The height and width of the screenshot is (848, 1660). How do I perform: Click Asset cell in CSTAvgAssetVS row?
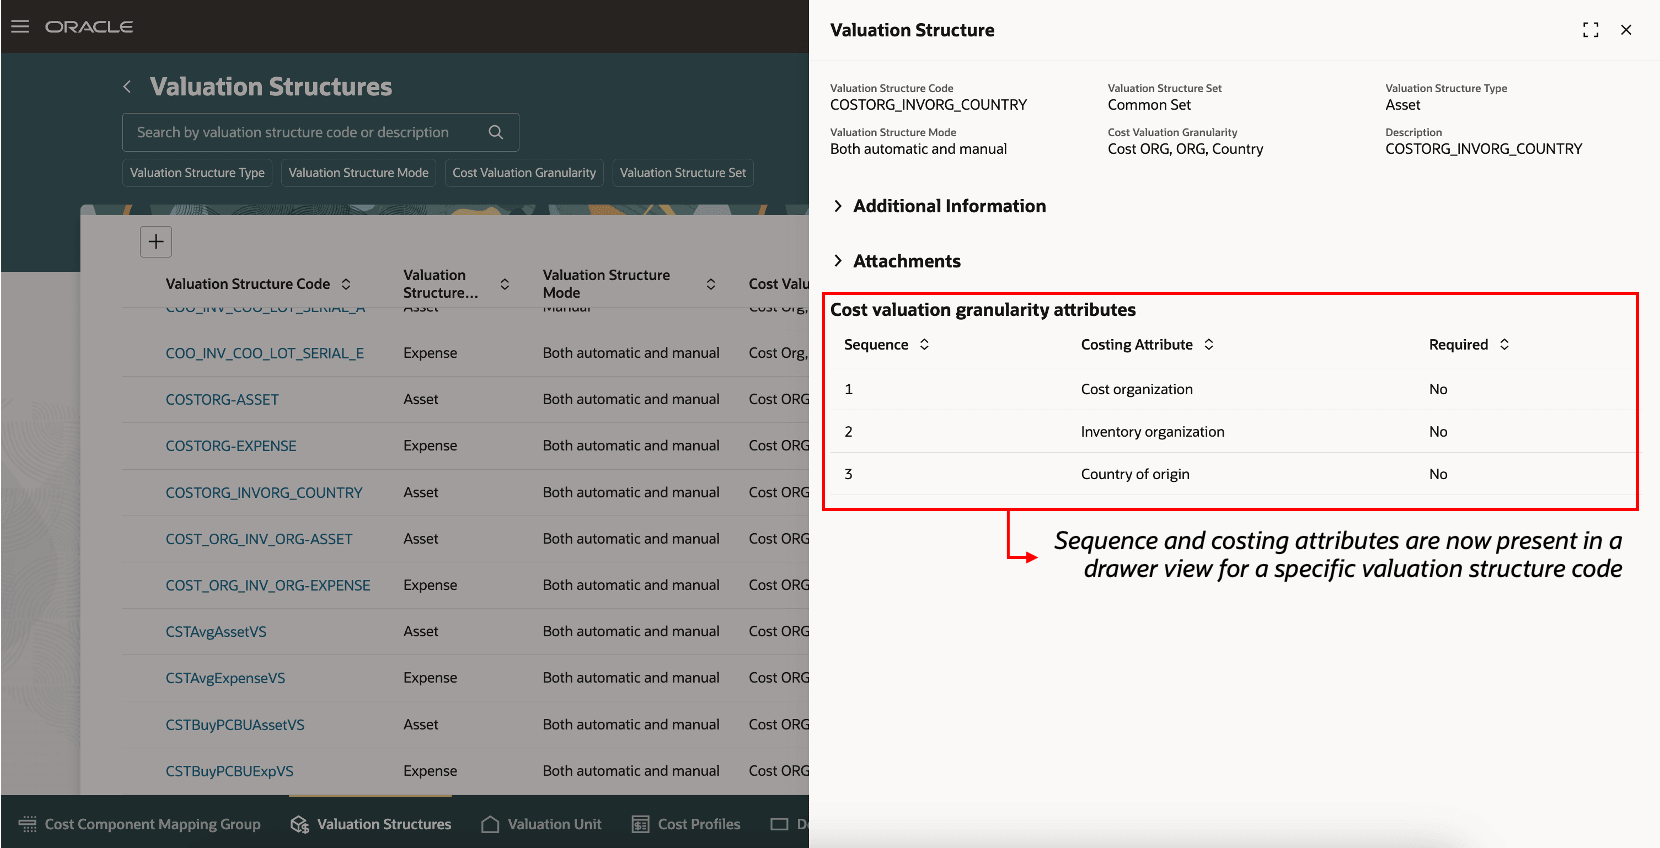[x=421, y=632]
